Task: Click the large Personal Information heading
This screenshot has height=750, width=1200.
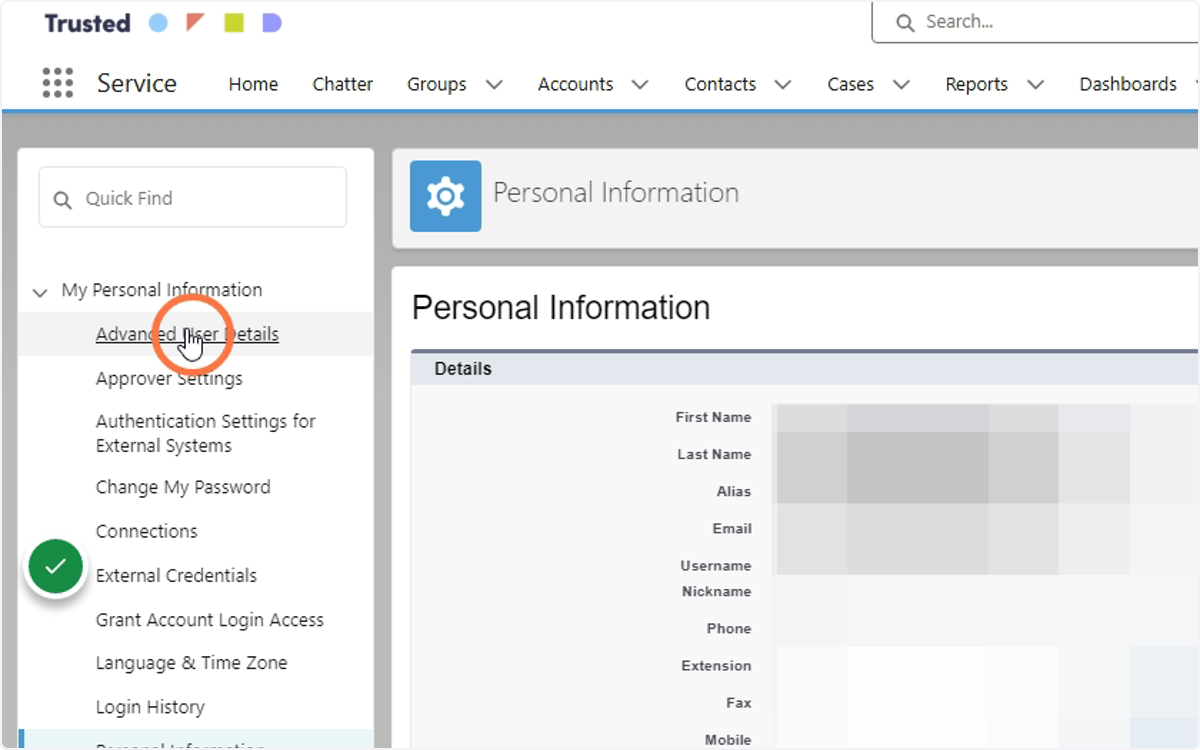Action: point(561,307)
